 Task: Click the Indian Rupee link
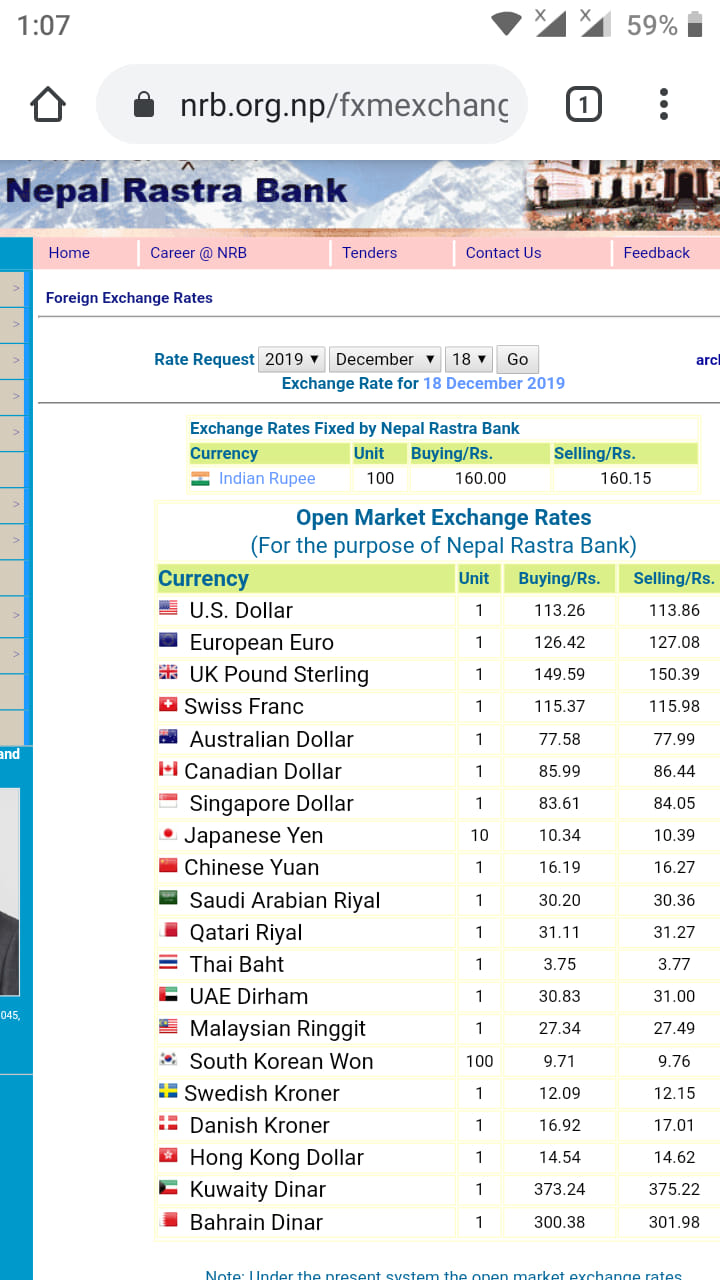pos(267,478)
